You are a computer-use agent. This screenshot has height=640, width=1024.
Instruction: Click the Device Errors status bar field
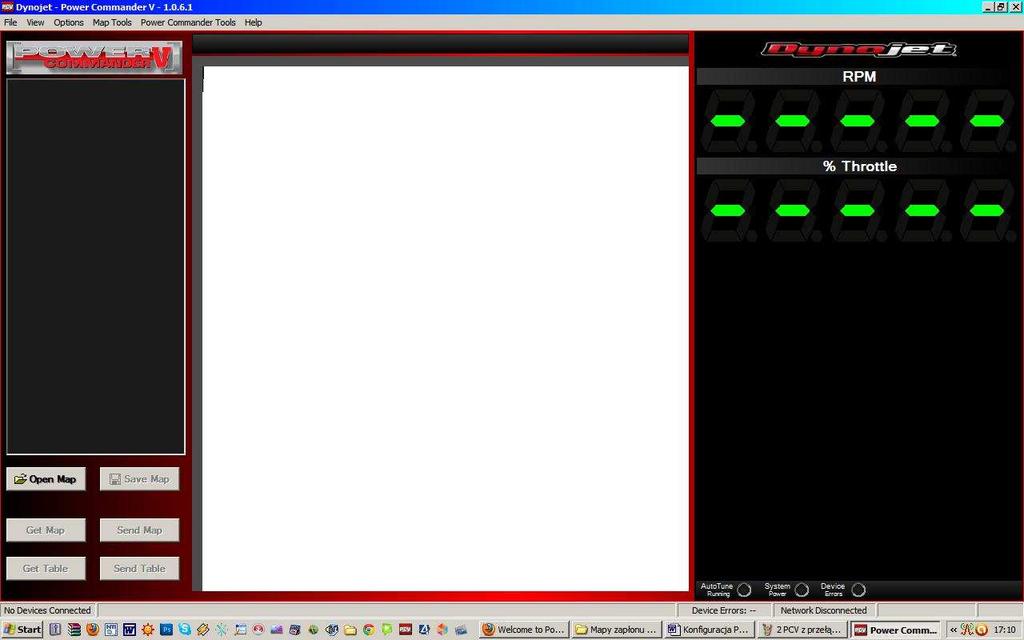[724, 610]
